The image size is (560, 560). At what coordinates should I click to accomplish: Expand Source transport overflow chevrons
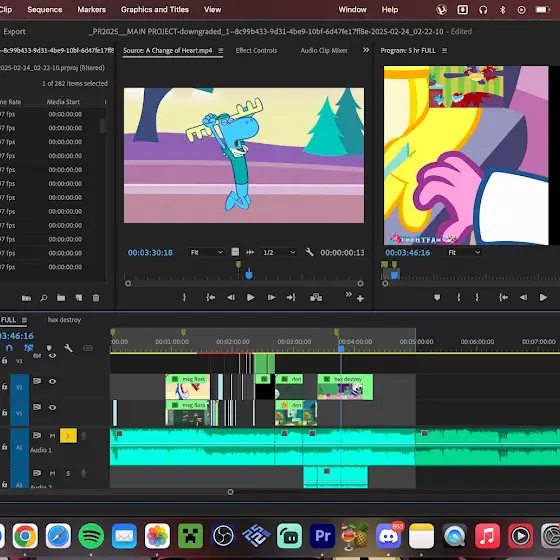click(x=348, y=295)
